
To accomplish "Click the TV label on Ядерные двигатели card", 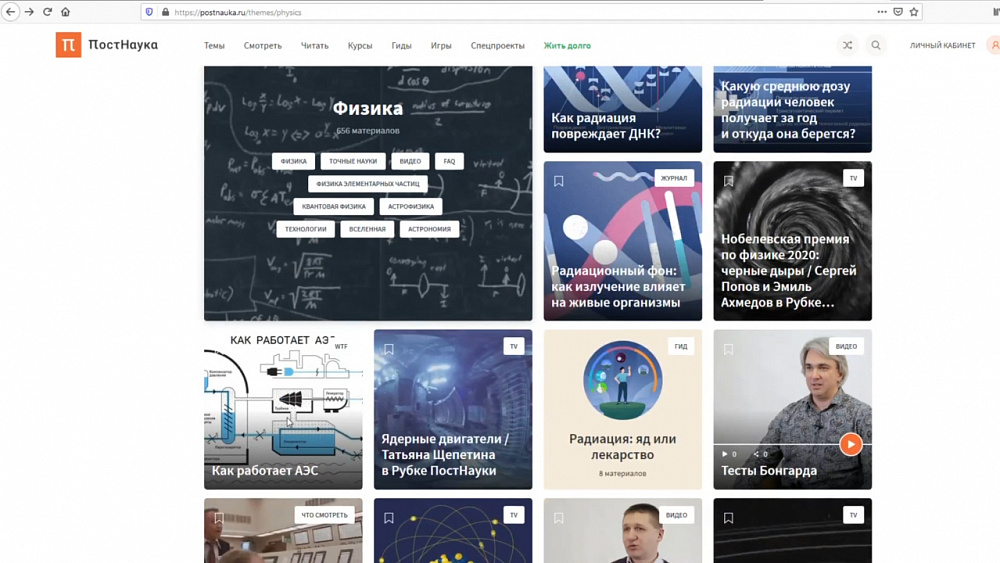I will point(513,346).
